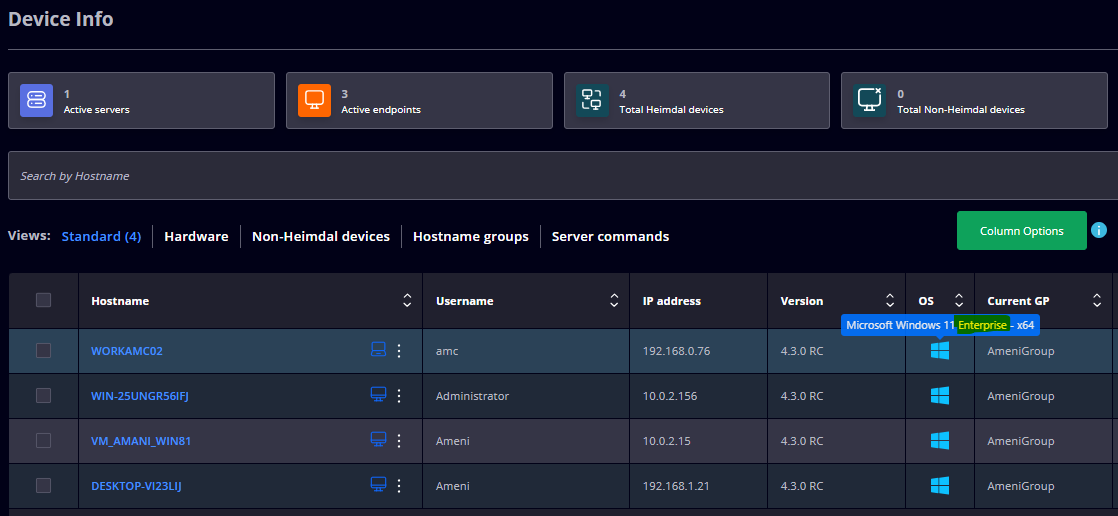This screenshot has height=516, width=1118.
Task: Check the WORKAMC02 row checkbox
Action: pos(43,351)
